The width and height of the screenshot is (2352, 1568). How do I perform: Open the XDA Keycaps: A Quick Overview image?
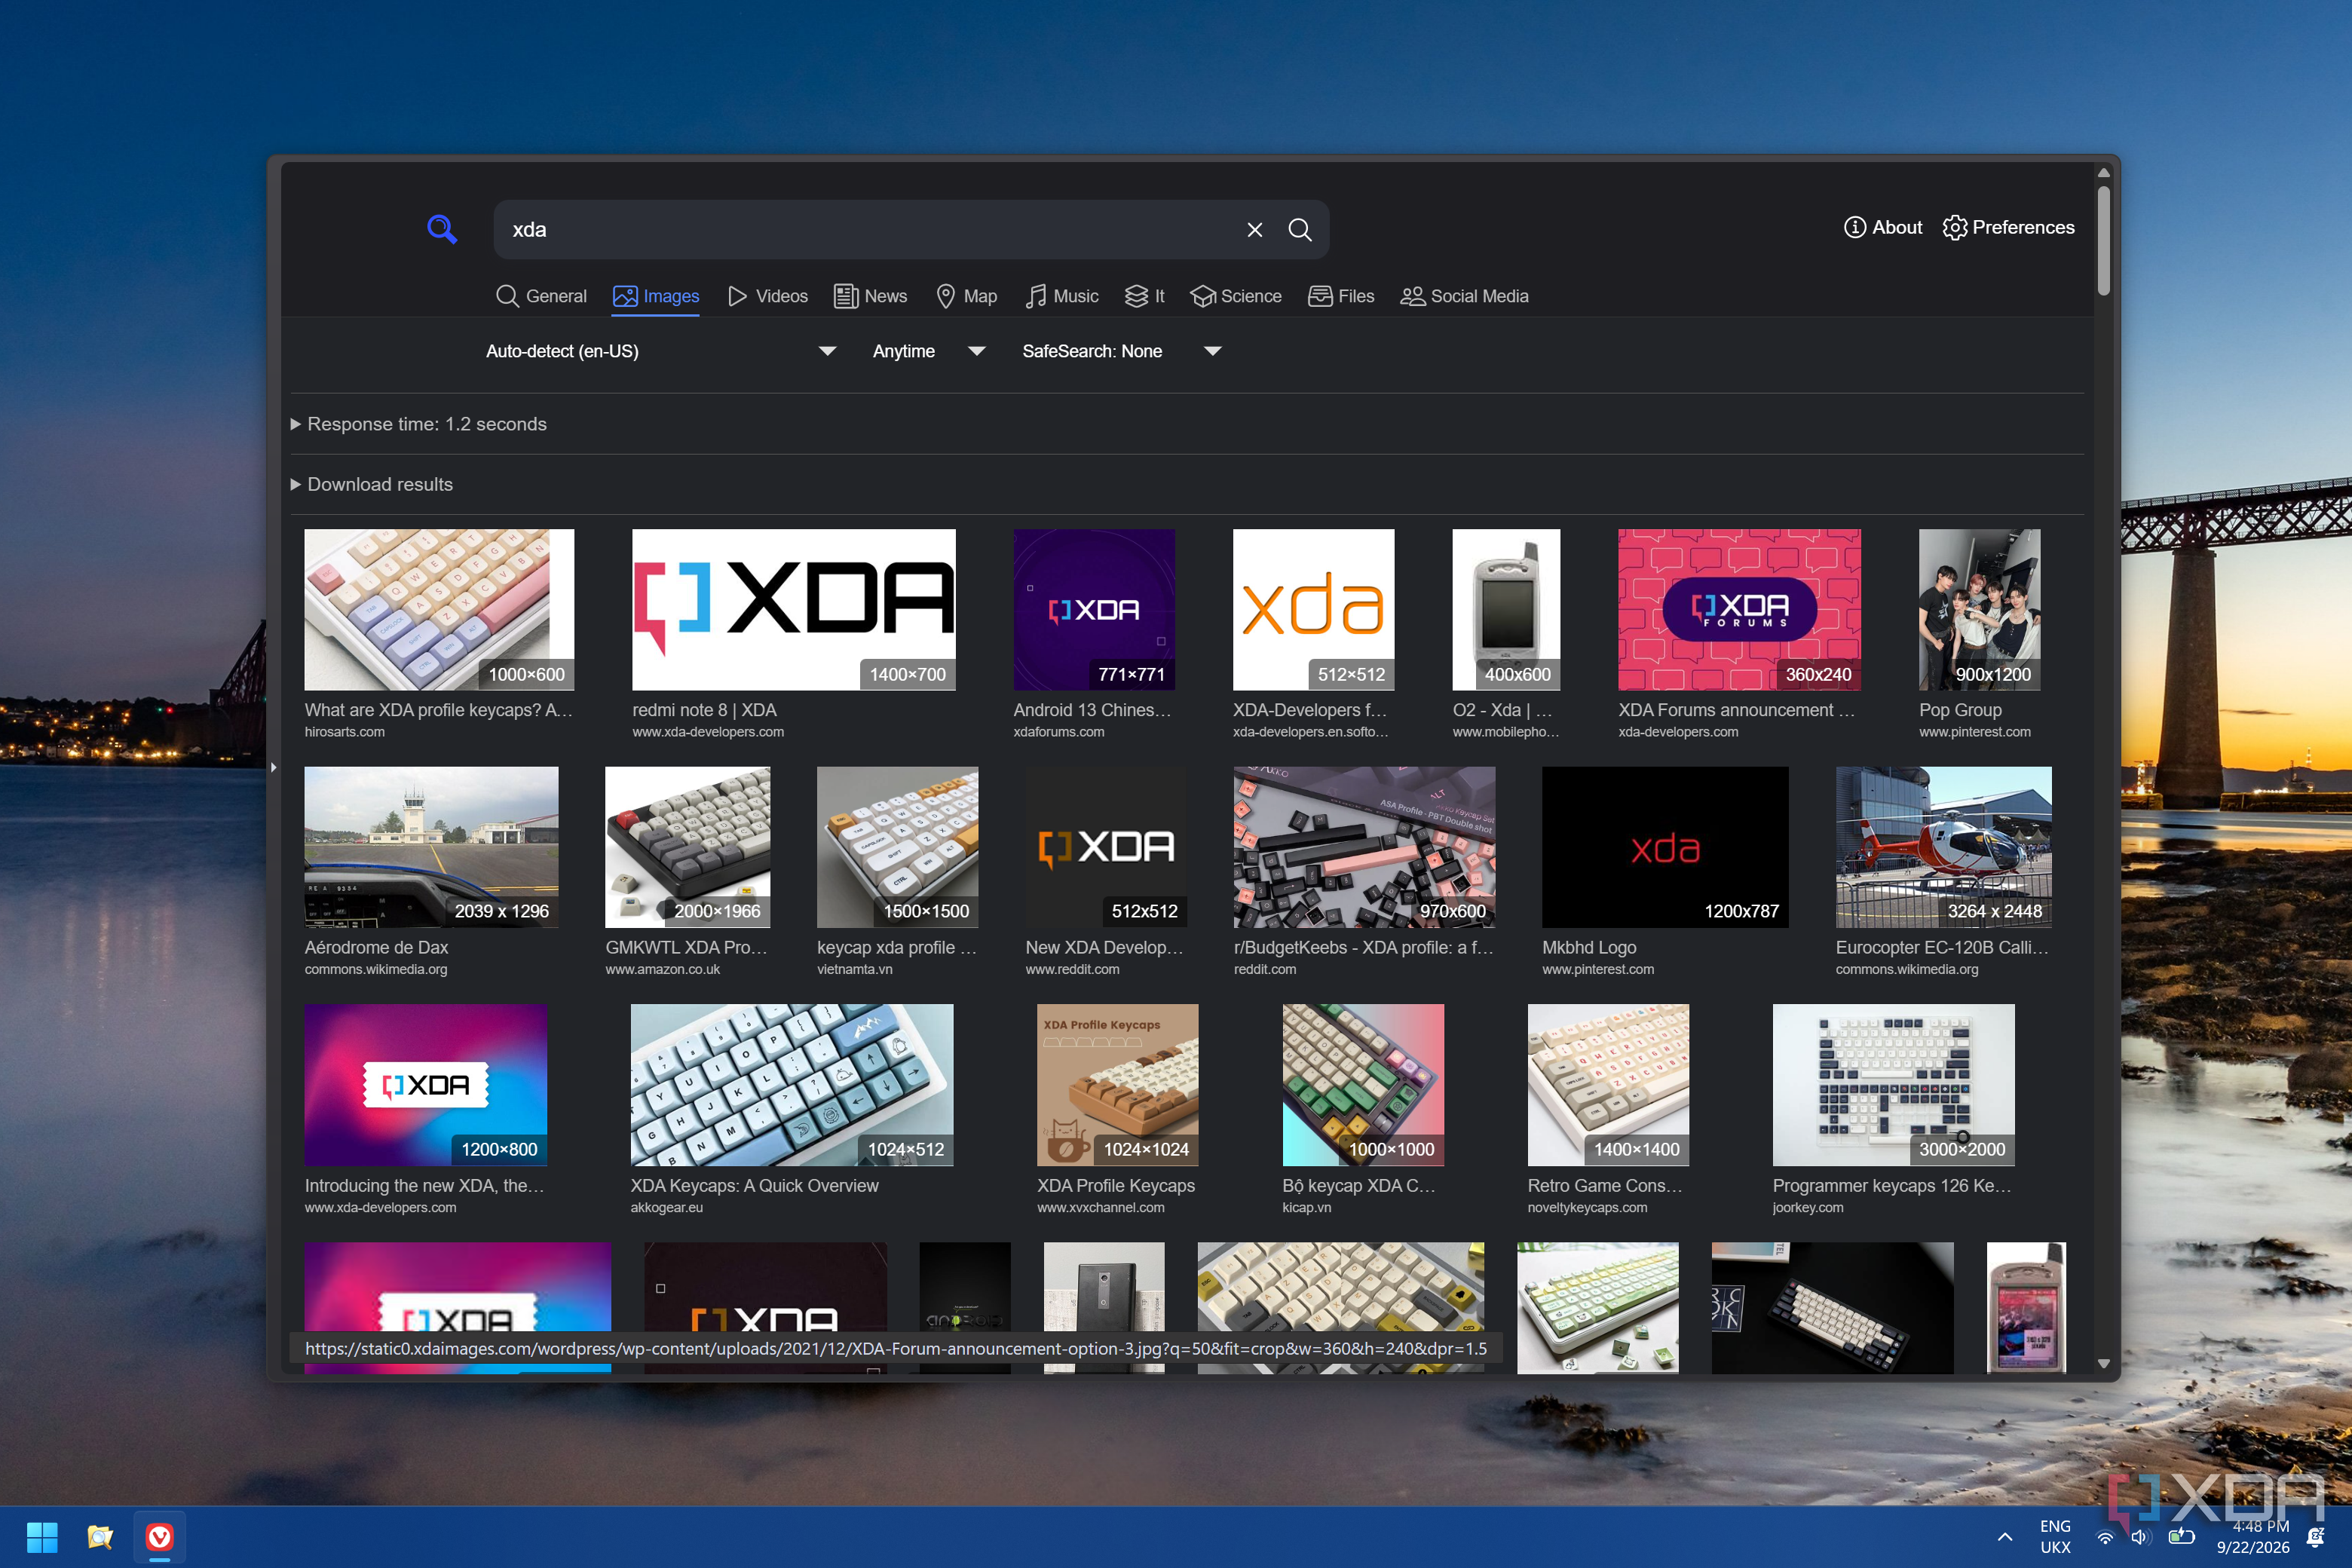(791, 1084)
